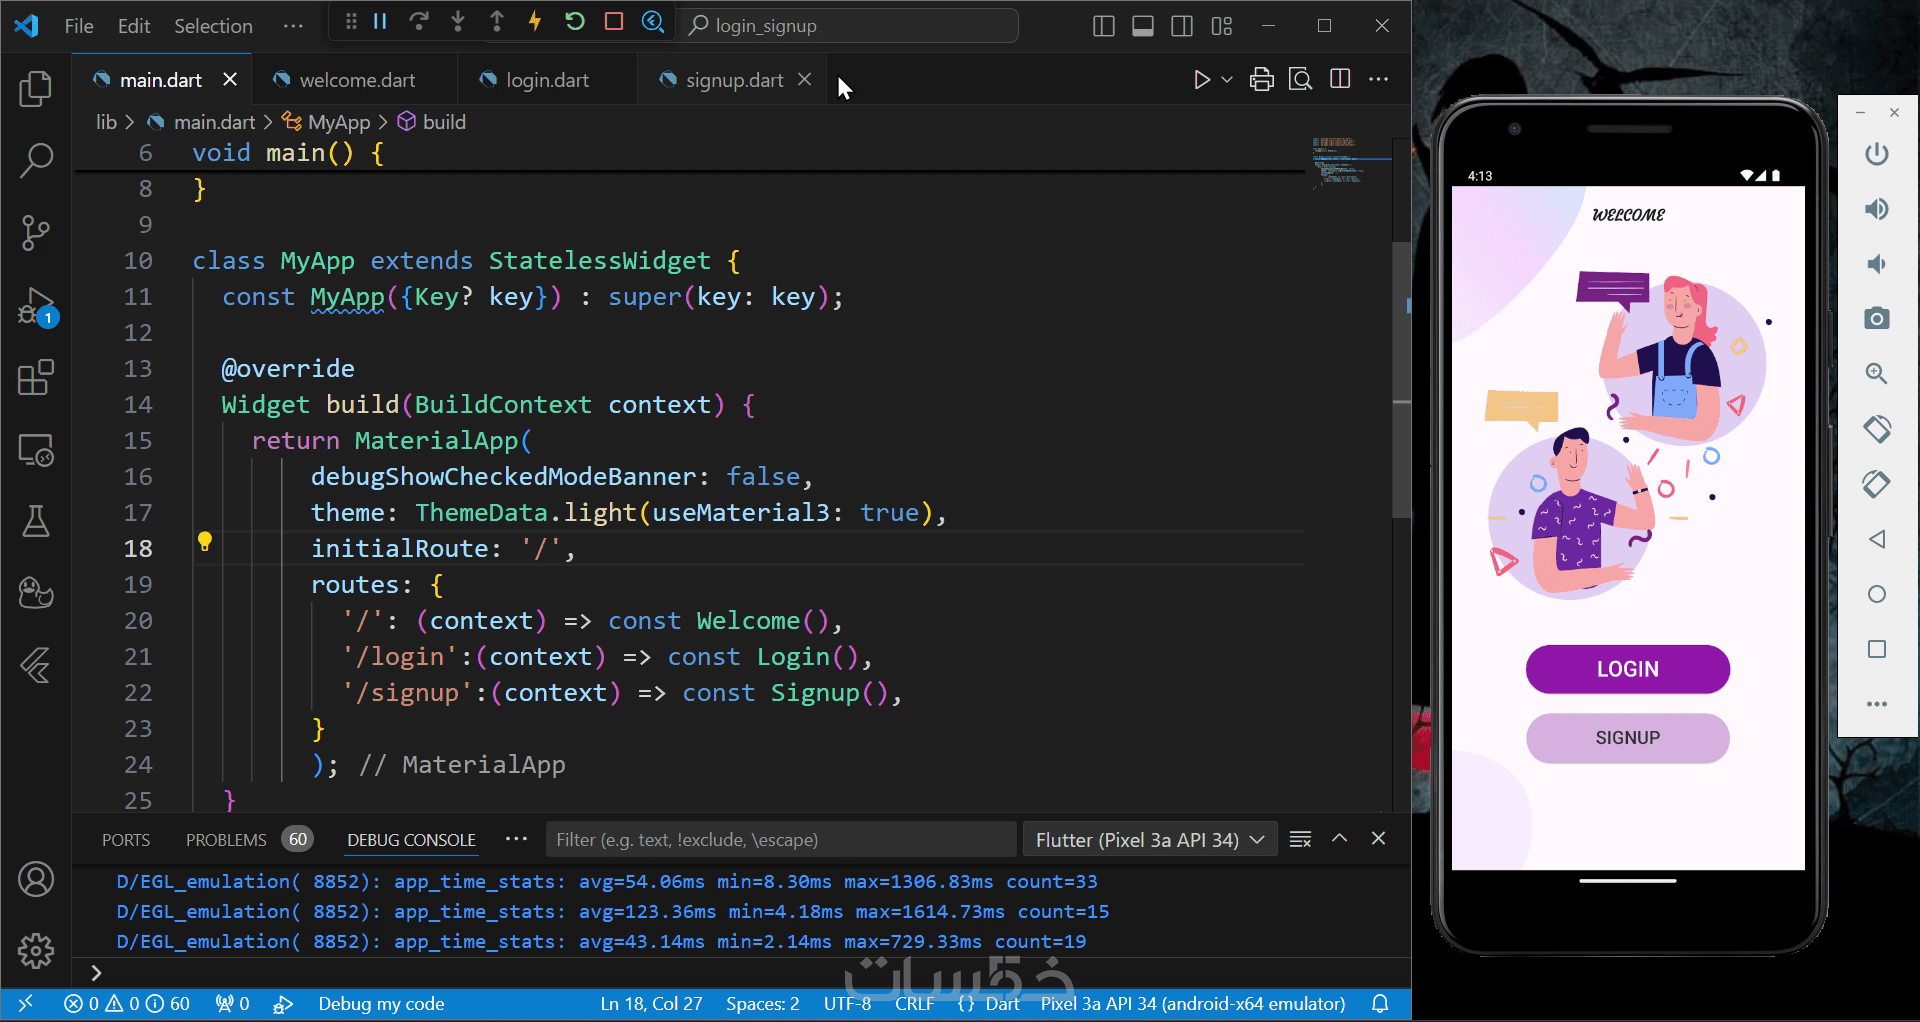This screenshot has width=1920, height=1022.
Task: Open the Extensions view icon
Action: [36, 378]
